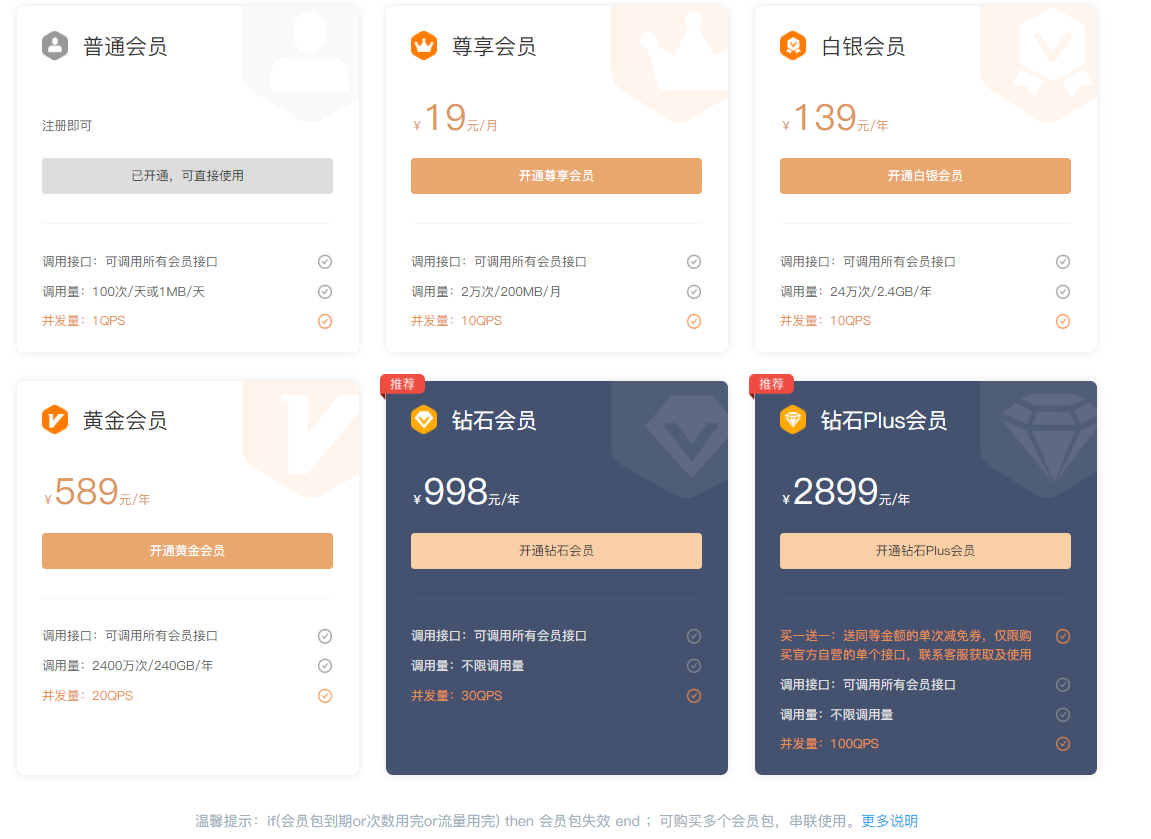The width and height of the screenshot is (1151, 839).
Task: Click the check icon next to 100QPS
Action: 1062,744
